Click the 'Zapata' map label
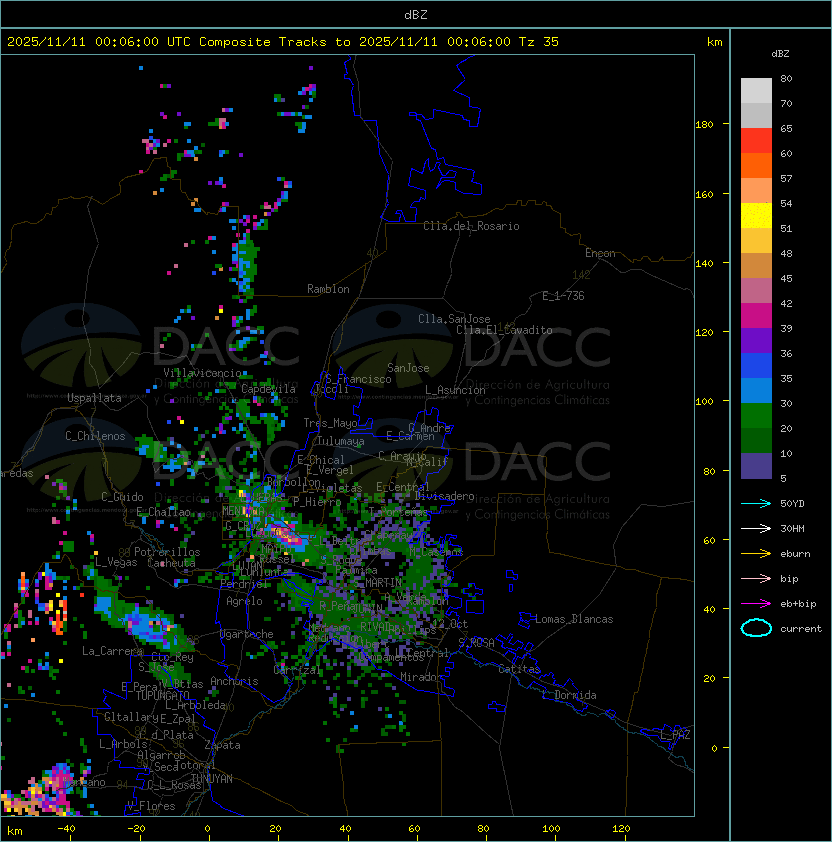Screen dimensions: 832x842 pos(222,745)
